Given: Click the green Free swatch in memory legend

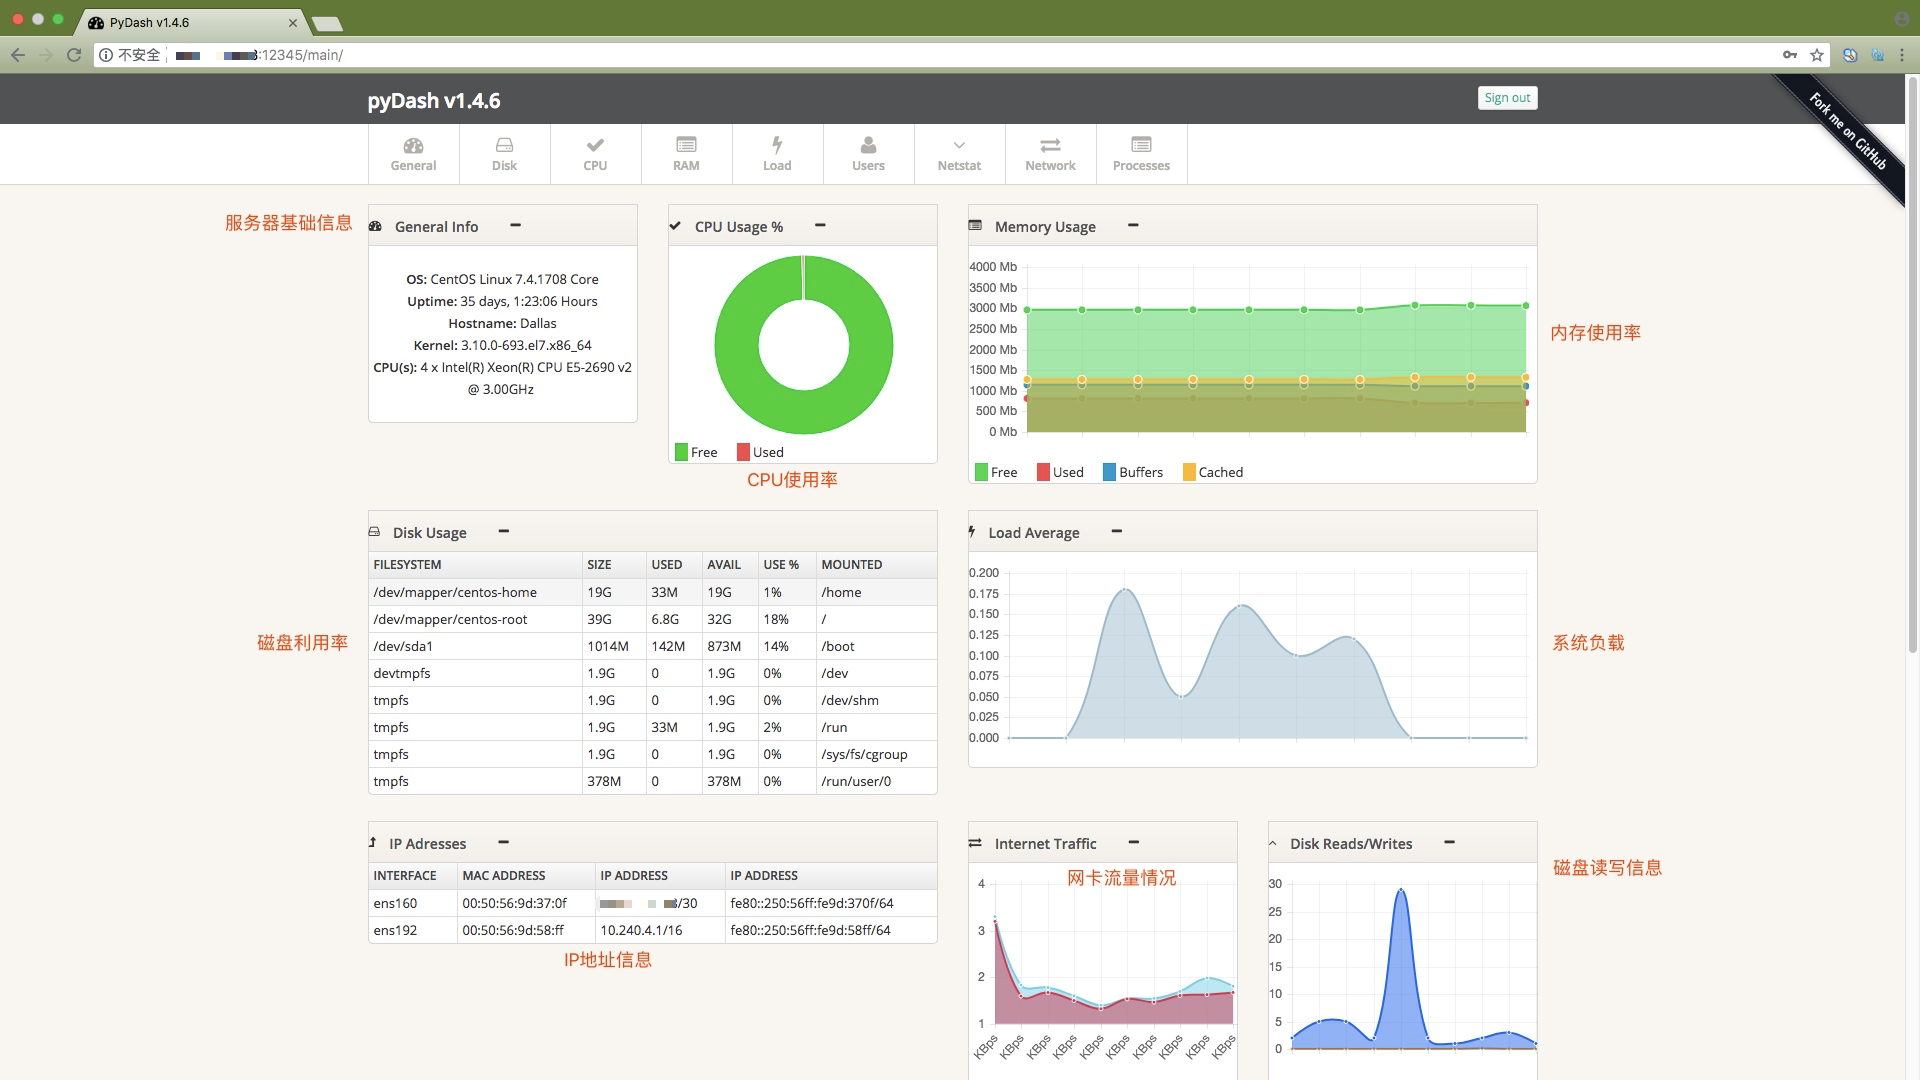Looking at the screenshot, I should [981, 472].
